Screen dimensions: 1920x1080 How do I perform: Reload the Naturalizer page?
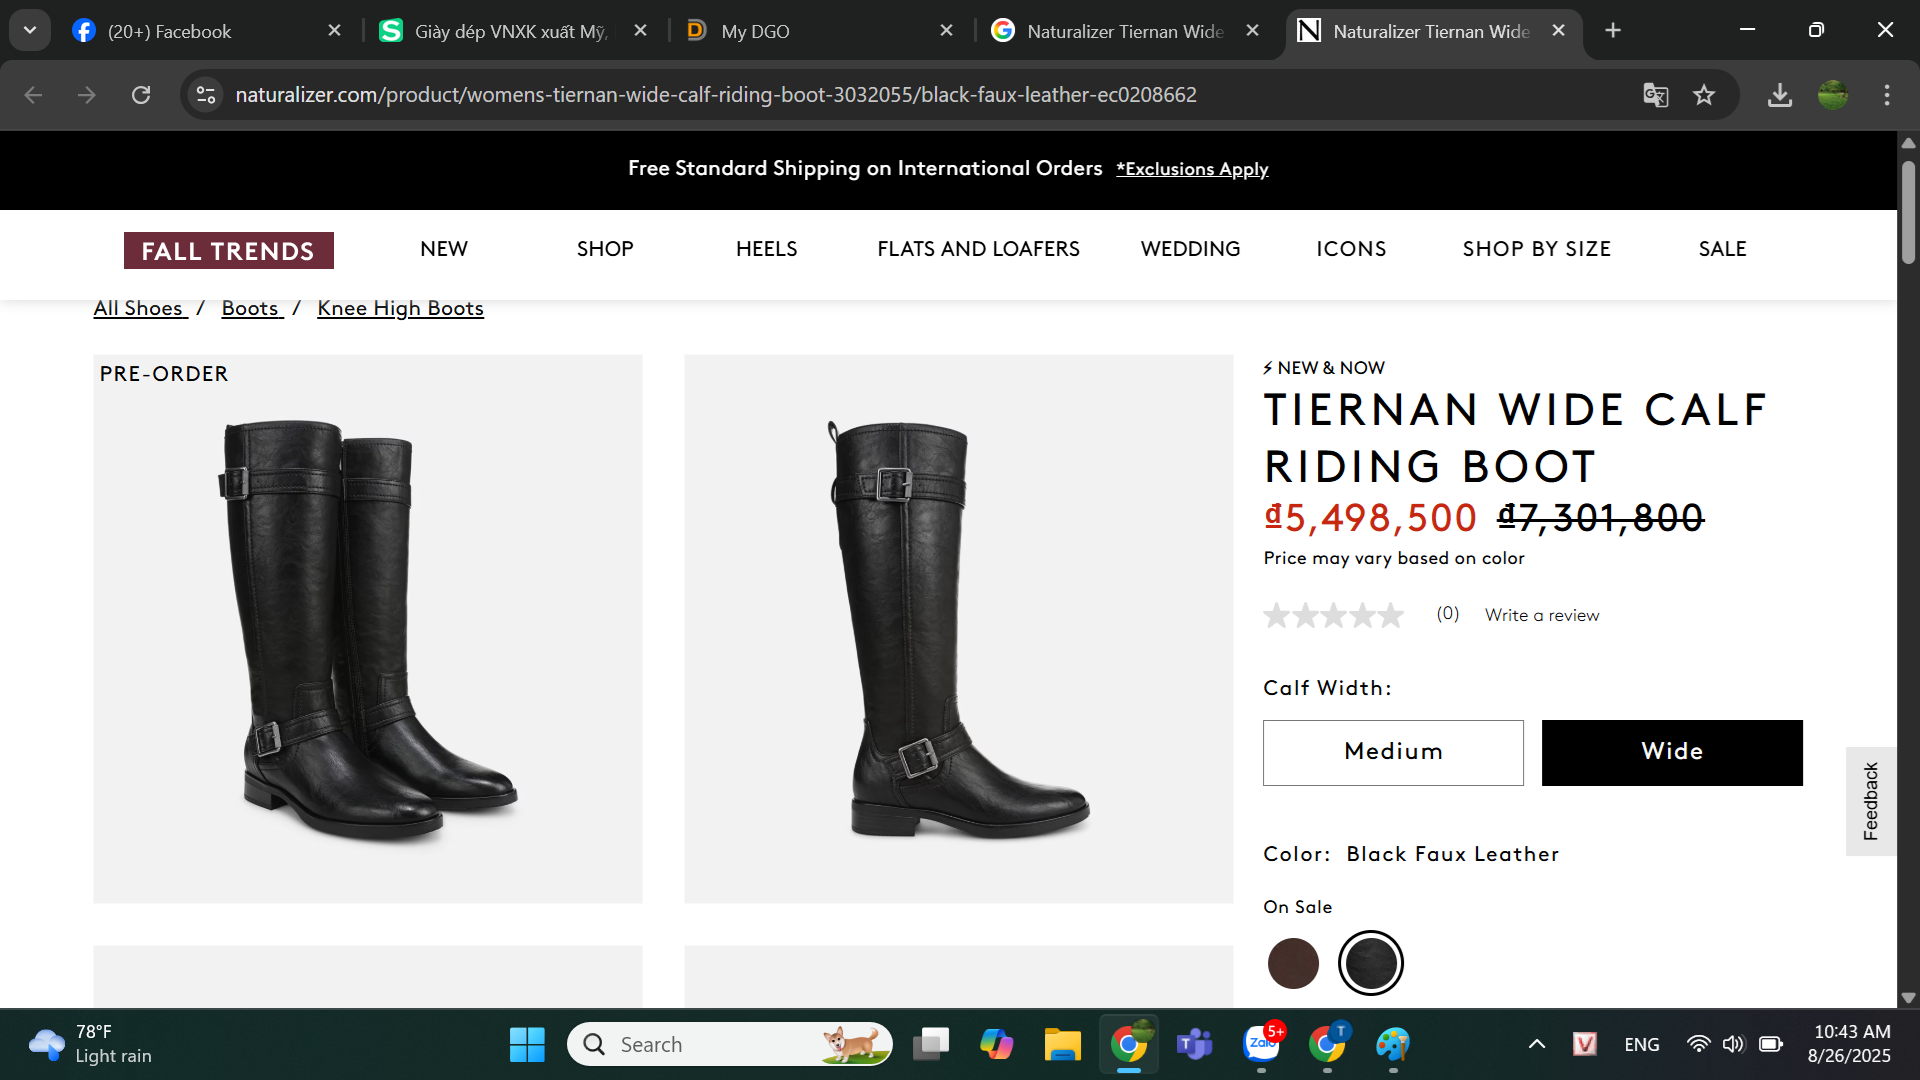point(141,95)
